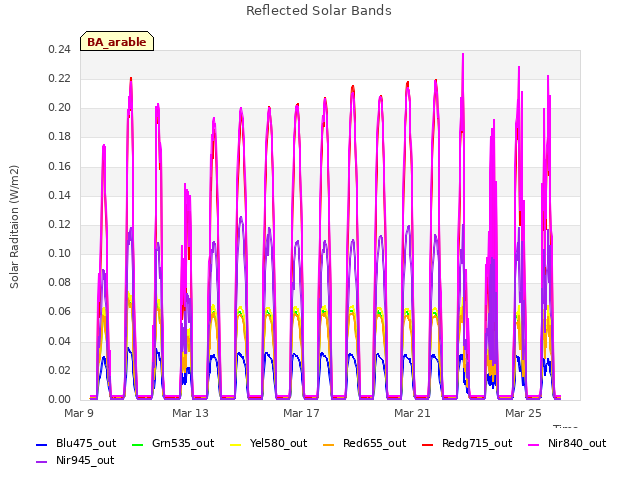Click the red Redg715_out legend swatch
Screen dimensions: 640x480
pos(427,444)
